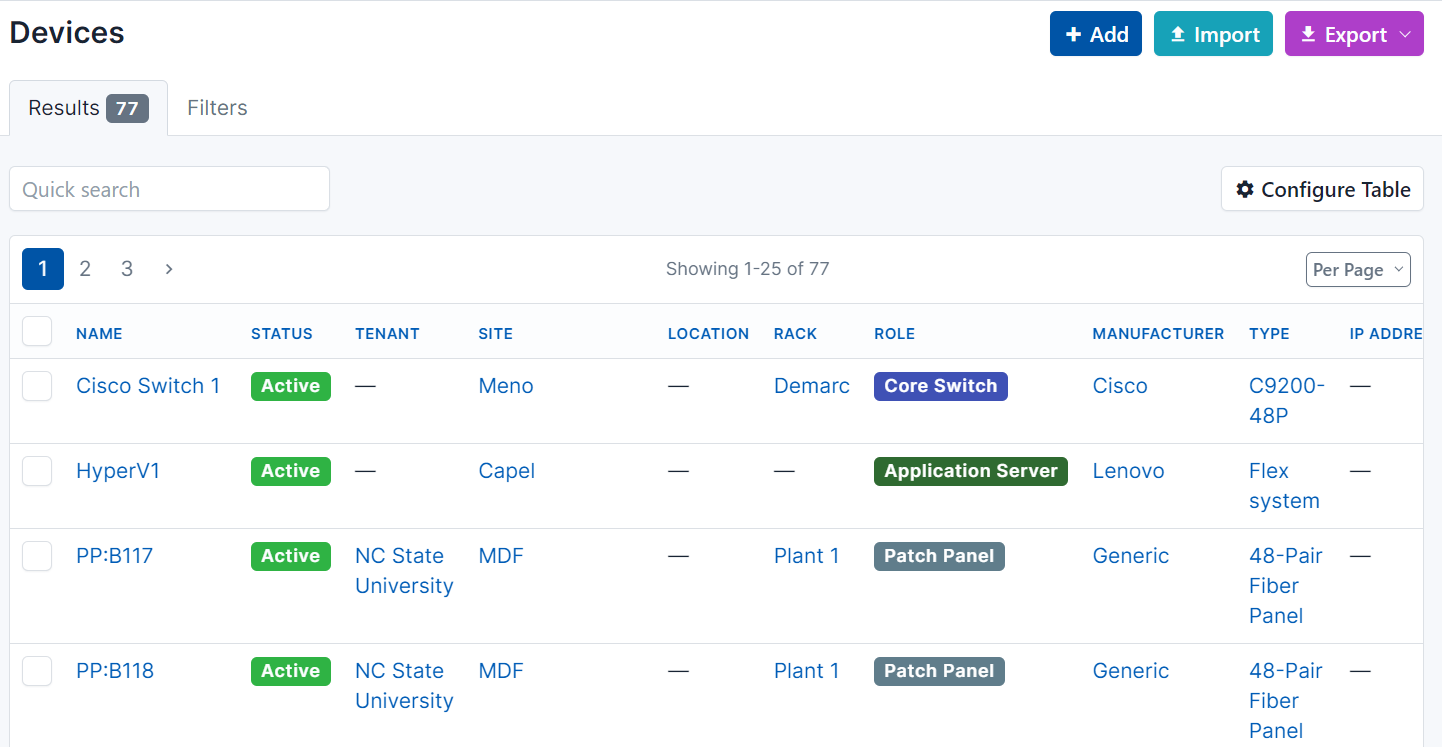Sort the table by Name column
The height and width of the screenshot is (747, 1442).
pyautogui.click(x=99, y=334)
